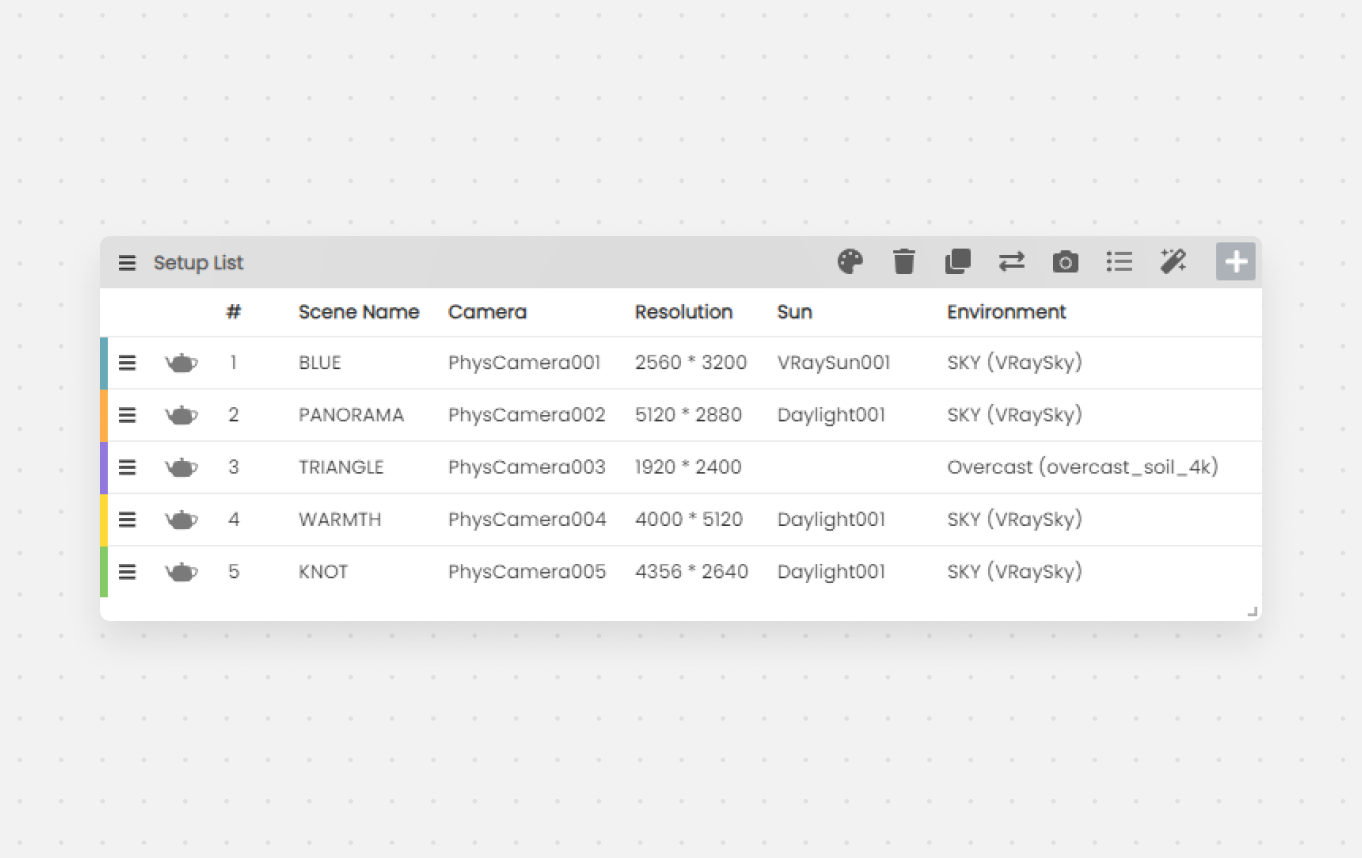Click the VRaySun001 sun cell
This screenshot has width=1362, height=858.
(834, 363)
